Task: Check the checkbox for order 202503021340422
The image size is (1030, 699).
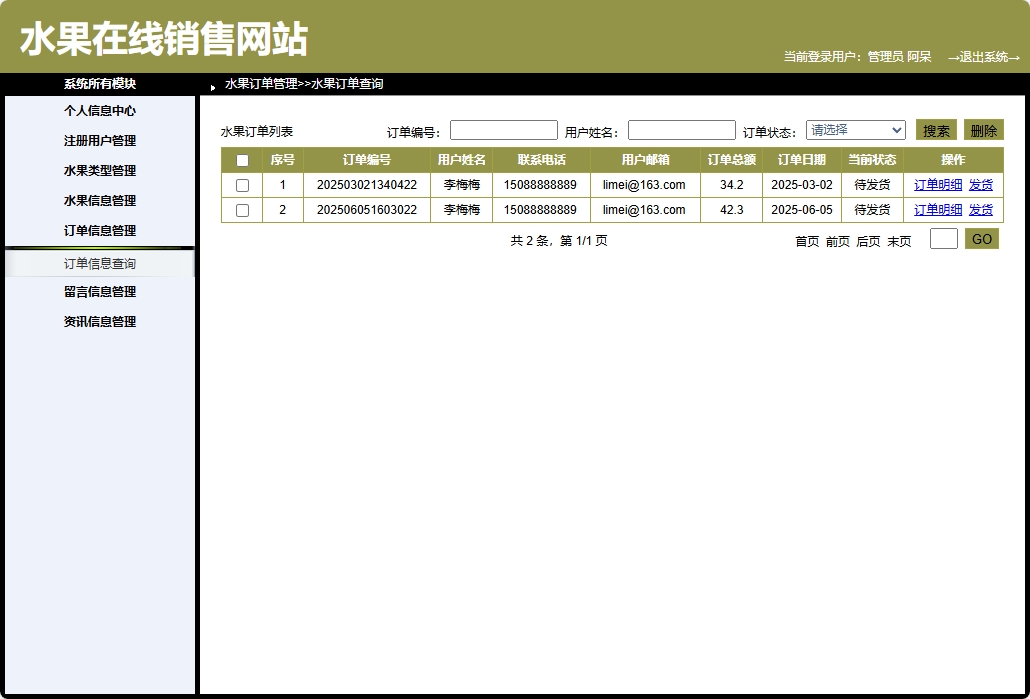Action: pos(241,184)
